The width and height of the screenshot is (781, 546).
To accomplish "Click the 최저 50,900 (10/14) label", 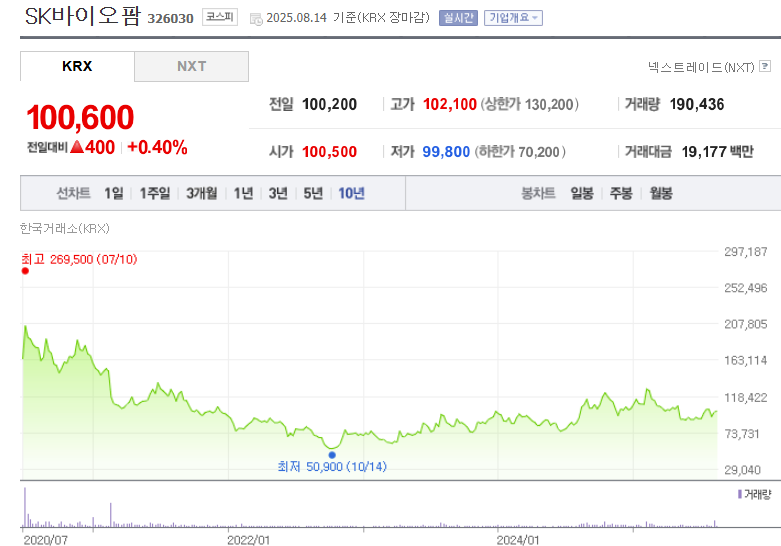I will [332, 467].
